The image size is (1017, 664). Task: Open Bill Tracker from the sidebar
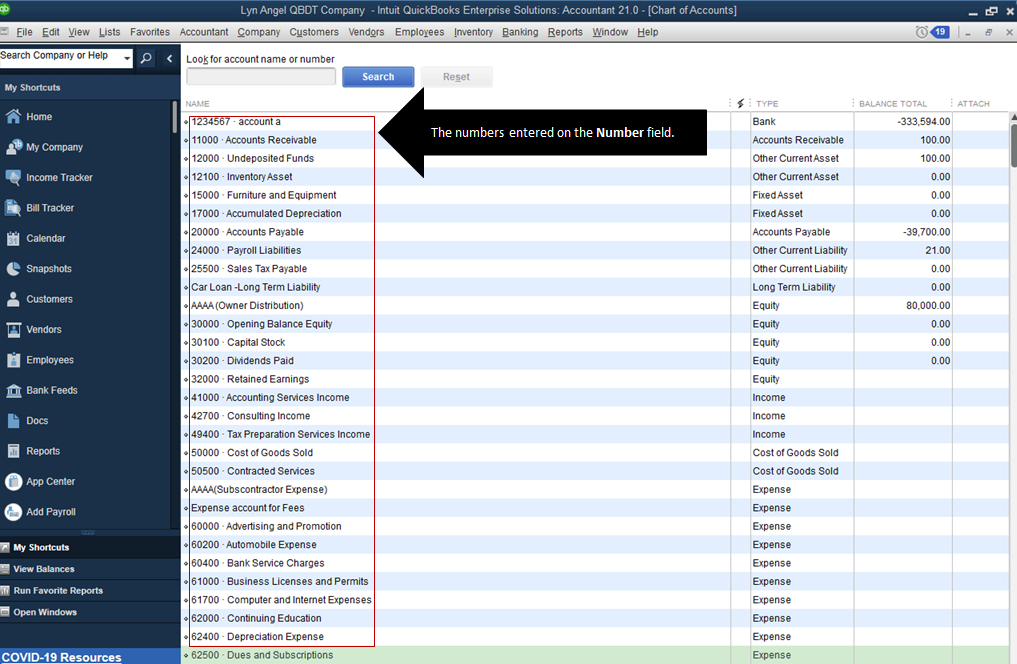coord(14,208)
